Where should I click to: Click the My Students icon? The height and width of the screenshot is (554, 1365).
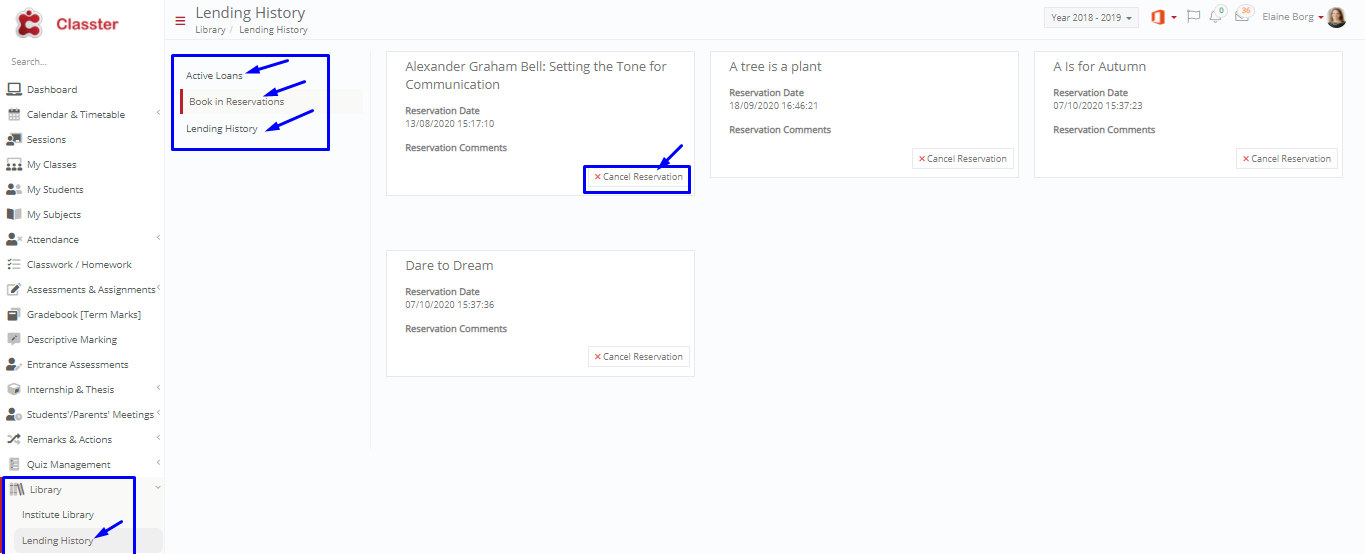point(14,190)
